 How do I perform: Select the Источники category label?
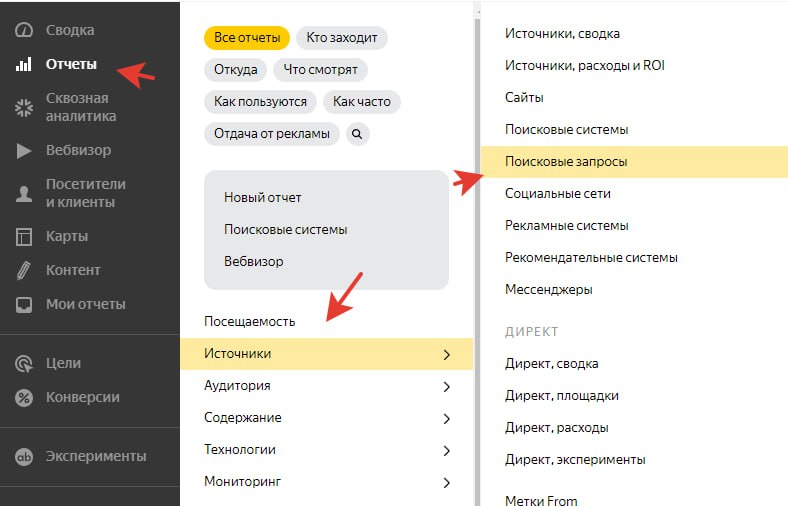(237, 354)
